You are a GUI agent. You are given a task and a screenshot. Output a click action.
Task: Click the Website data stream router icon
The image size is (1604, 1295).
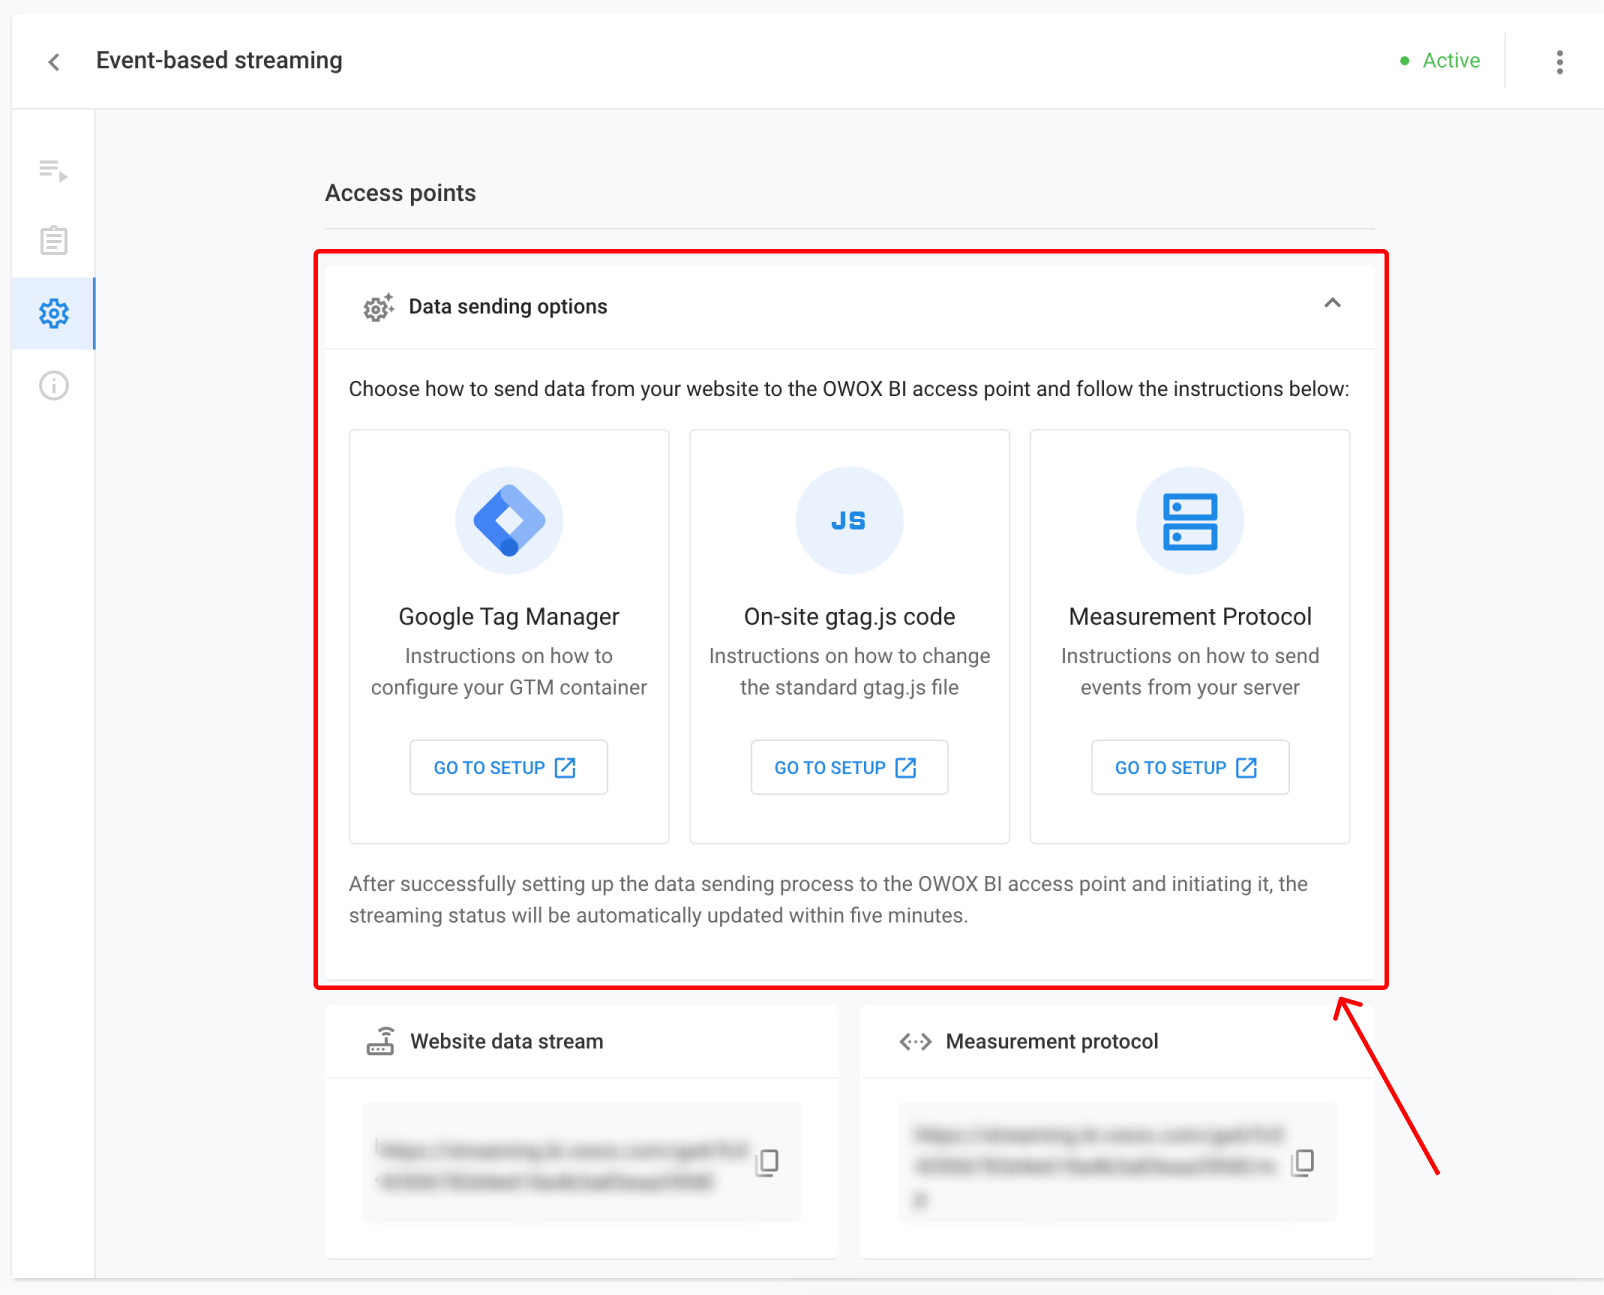[x=380, y=1041]
